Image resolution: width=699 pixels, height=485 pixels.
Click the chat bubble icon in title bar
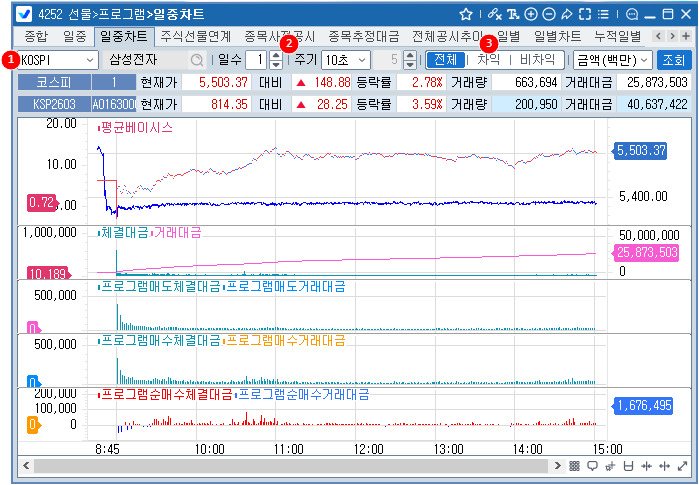pos(631,14)
